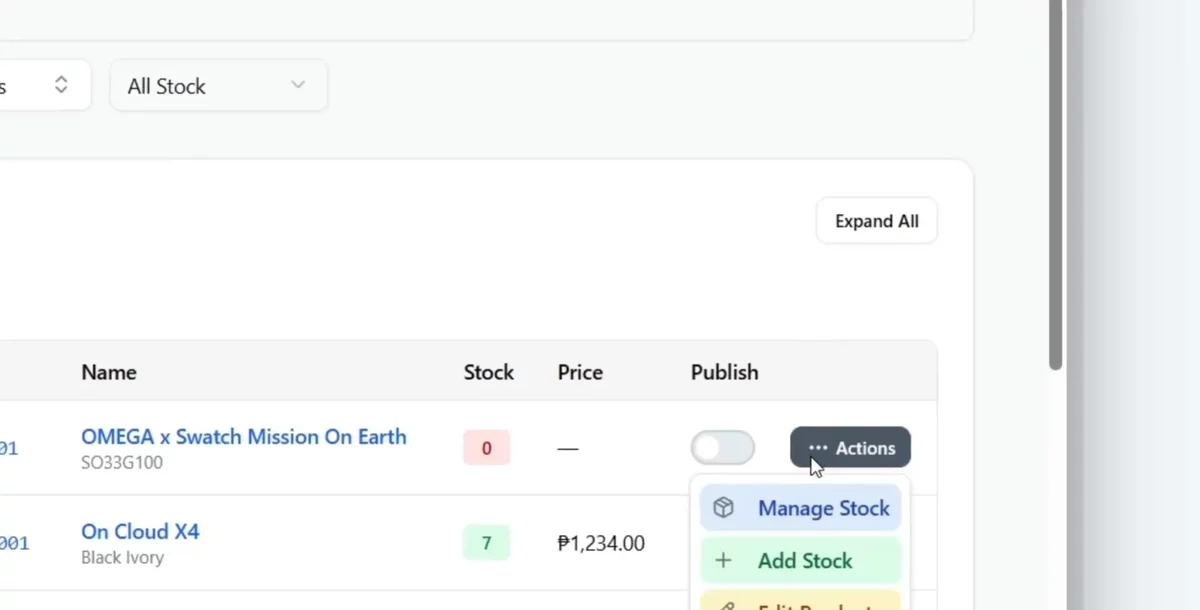
Task: Click the SO33G100 subtitle text
Action: (122, 463)
